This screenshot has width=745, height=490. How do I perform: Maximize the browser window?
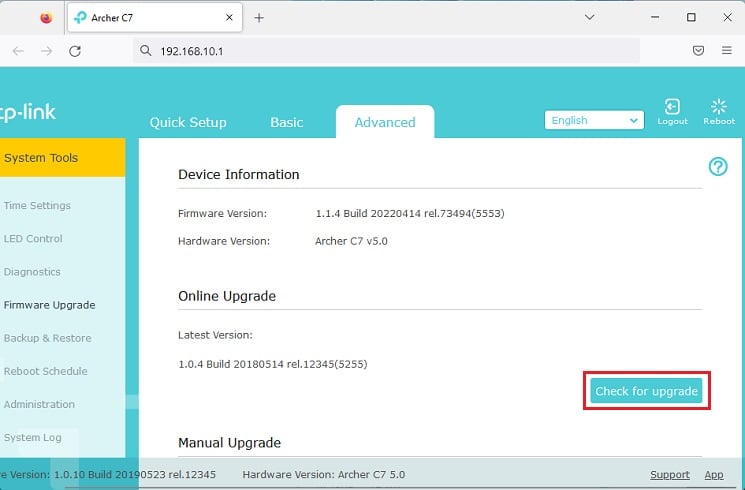coord(691,18)
